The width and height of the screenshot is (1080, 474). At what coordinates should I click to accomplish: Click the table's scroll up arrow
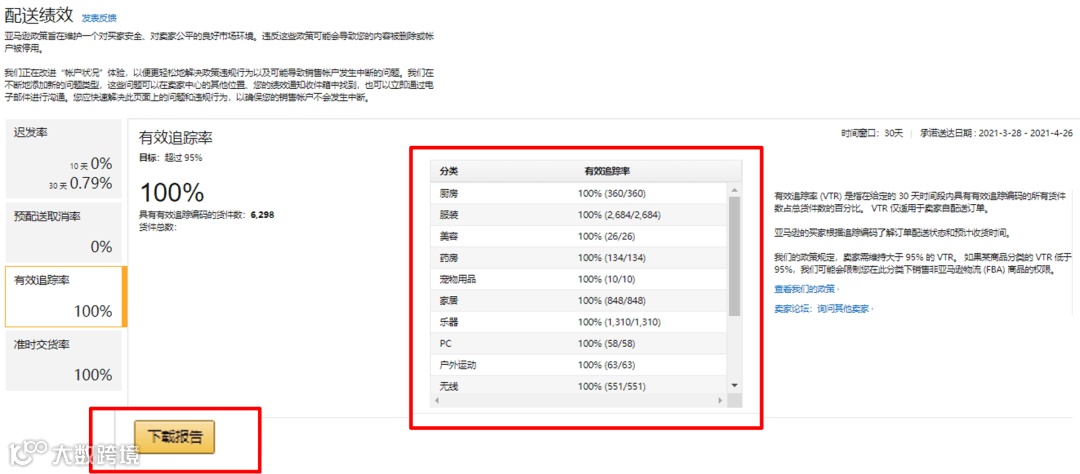tap(734, 189)
